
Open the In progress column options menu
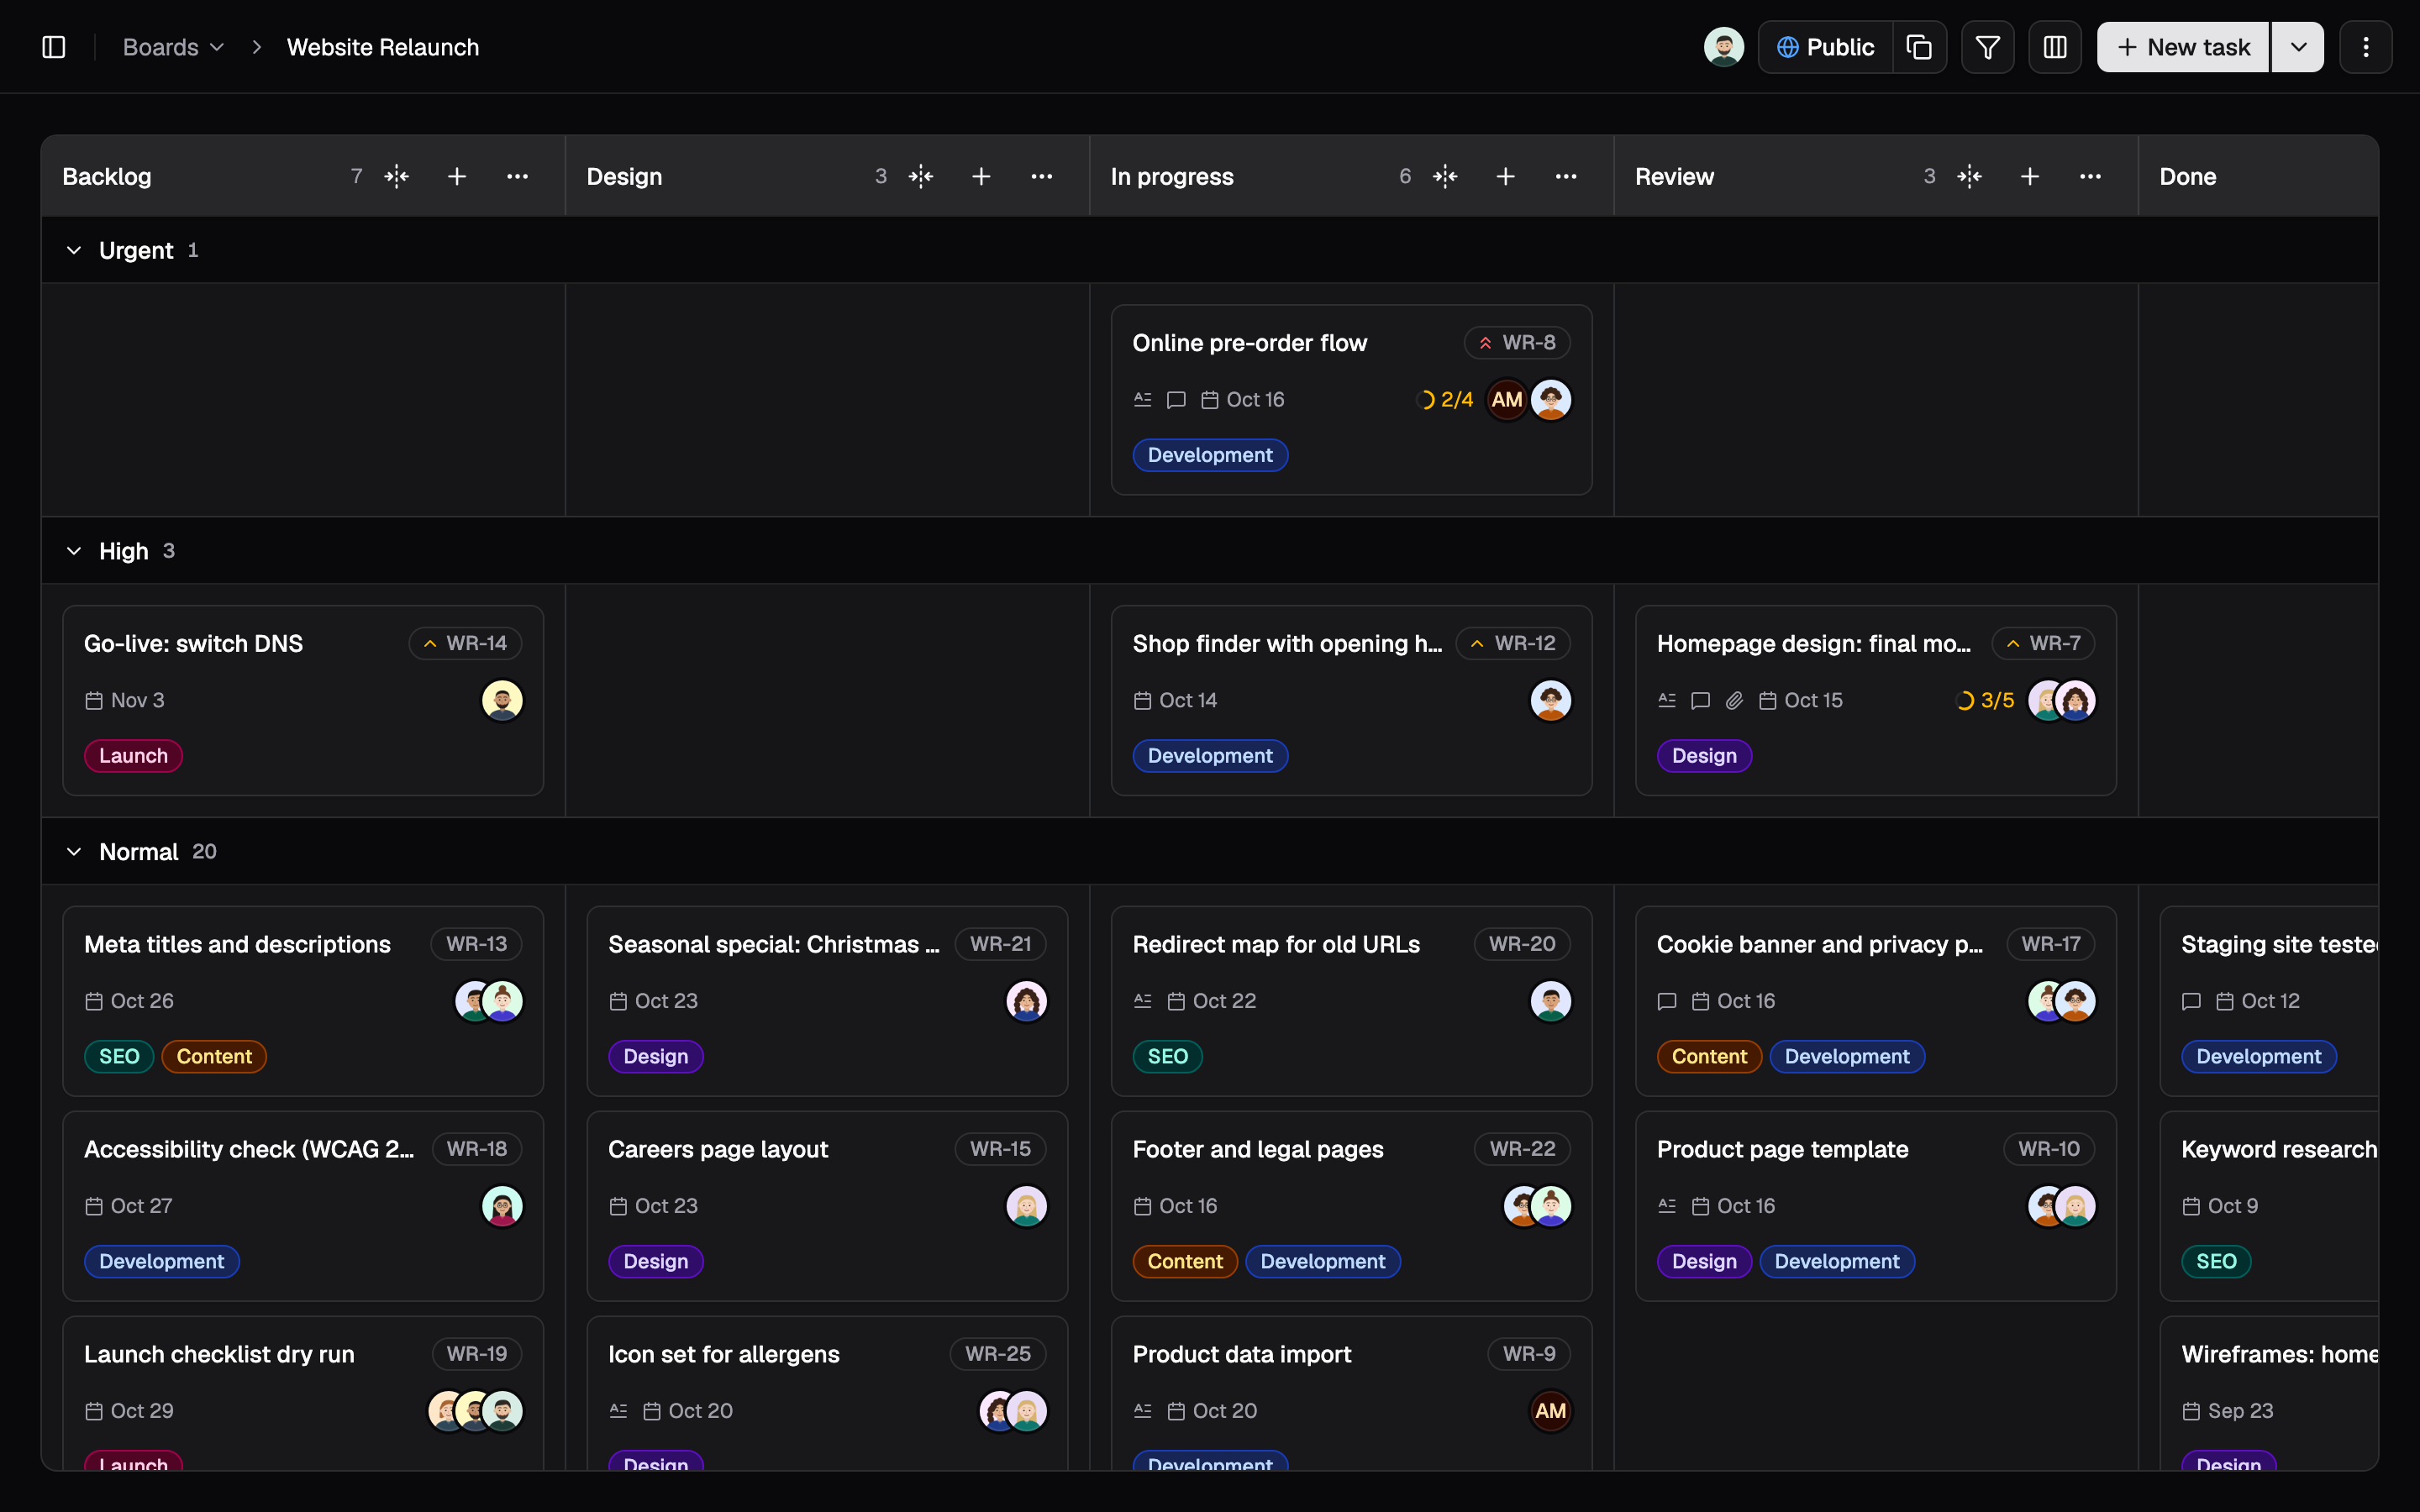tap(1566, 176)
